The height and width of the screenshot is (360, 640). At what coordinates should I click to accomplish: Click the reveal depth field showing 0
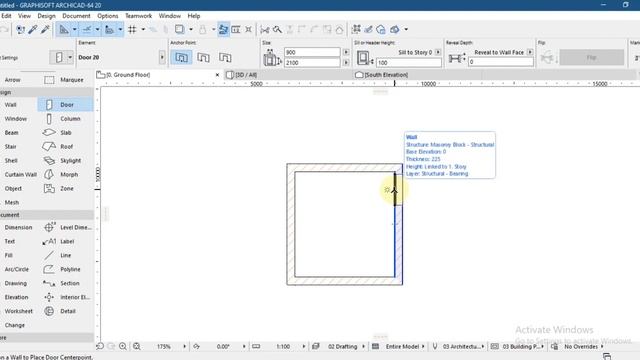coord(500,62)
